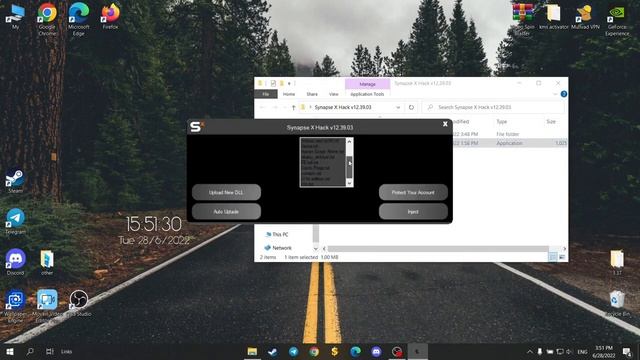Click the listbox scroll up arrow
This screenshot has width=640, height=360.
[349, 142]
